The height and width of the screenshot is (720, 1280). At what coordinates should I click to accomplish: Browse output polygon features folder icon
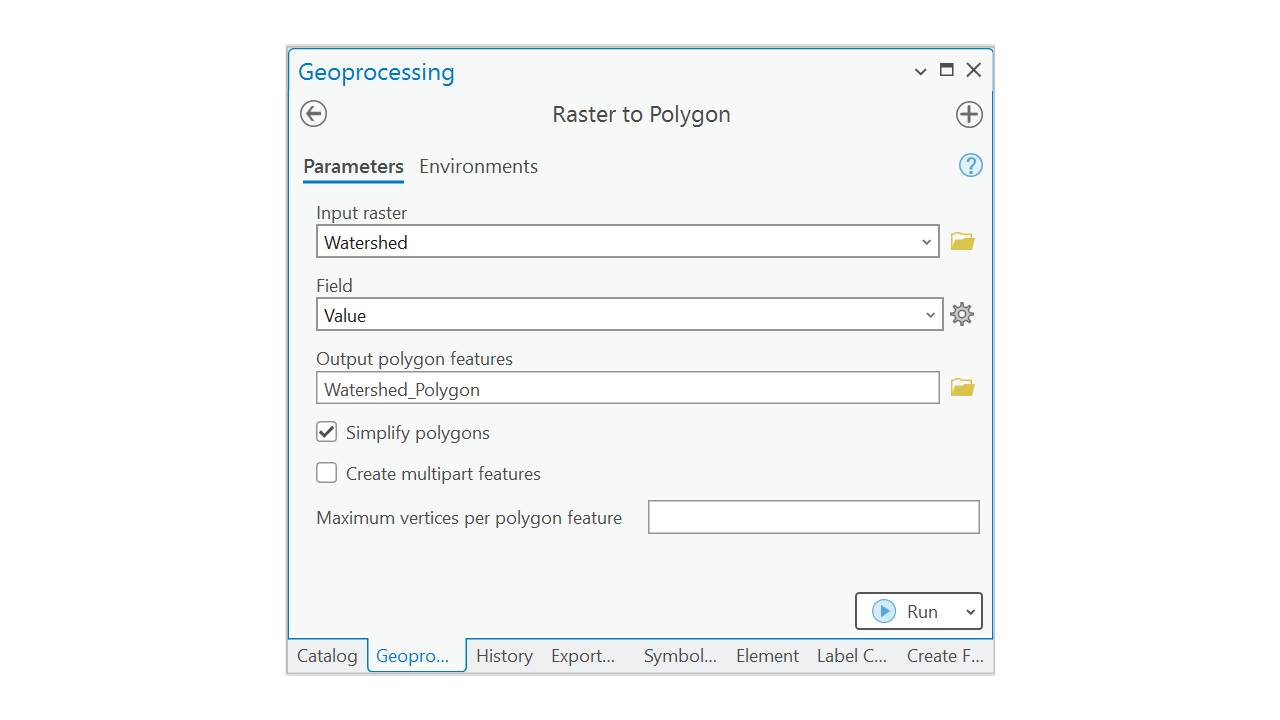(962, 388)
